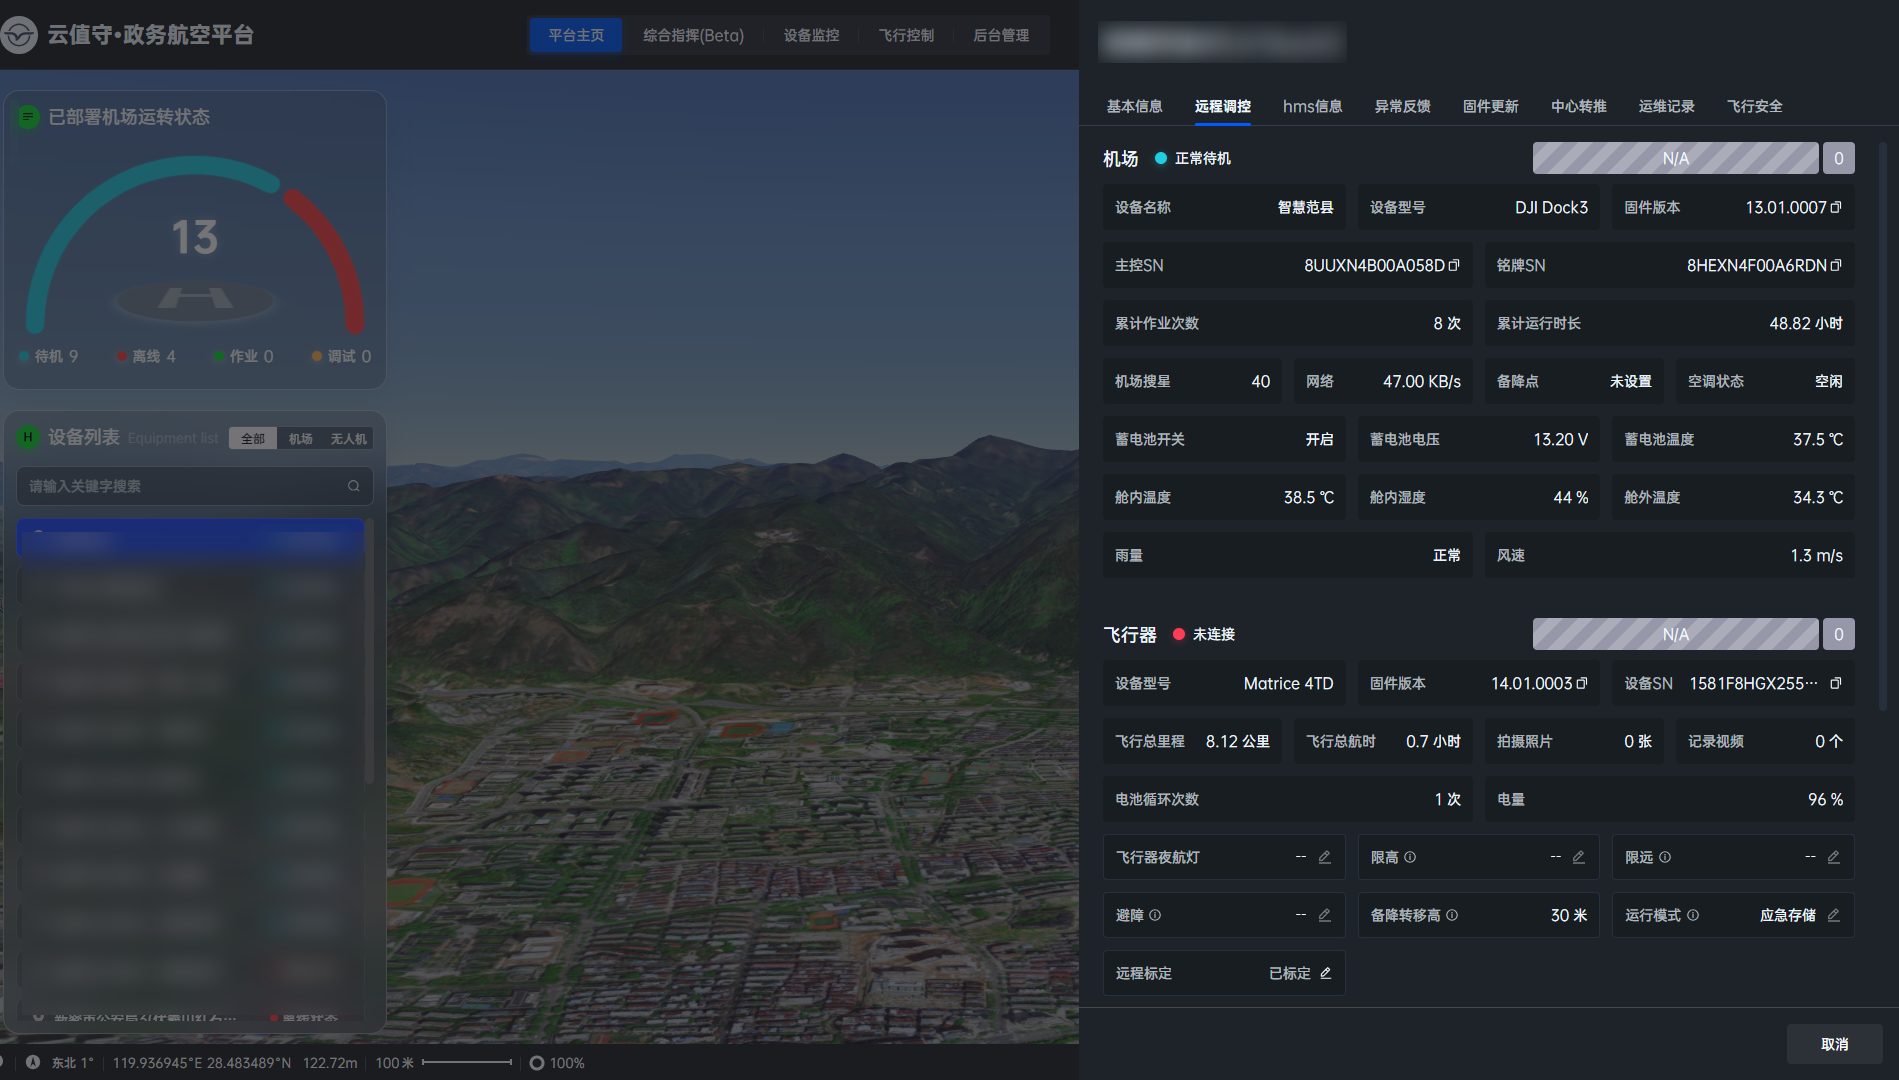Copy the aircraft 设备SN value
Viewport: 1899px width, 1080px height.
pyautogui.click(x=1836, y=684)
